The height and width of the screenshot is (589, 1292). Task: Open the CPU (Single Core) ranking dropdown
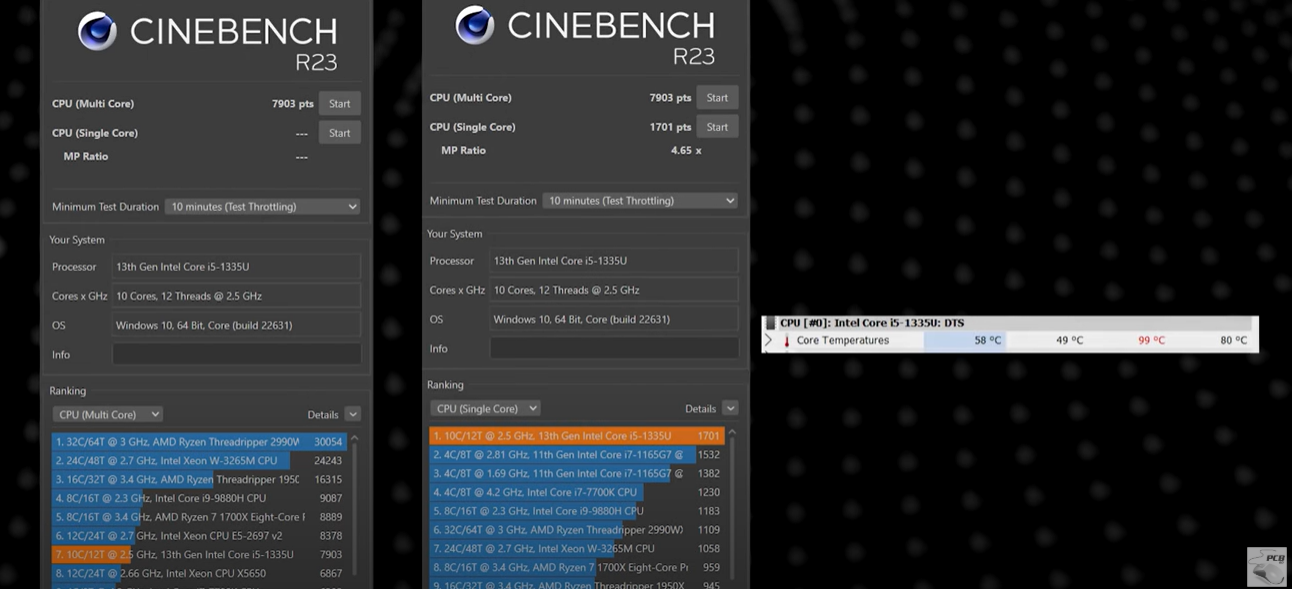pos(485,408)
